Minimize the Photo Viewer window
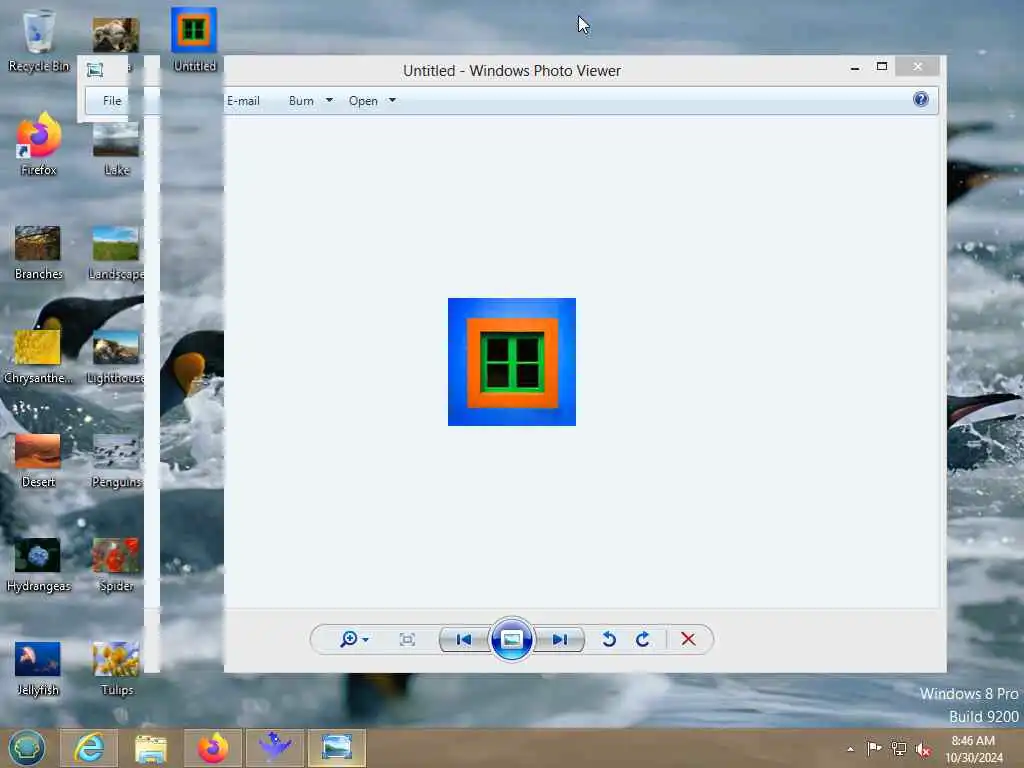Image resolution: width=1024 pixels, height=768 pixels. (855, 67)
